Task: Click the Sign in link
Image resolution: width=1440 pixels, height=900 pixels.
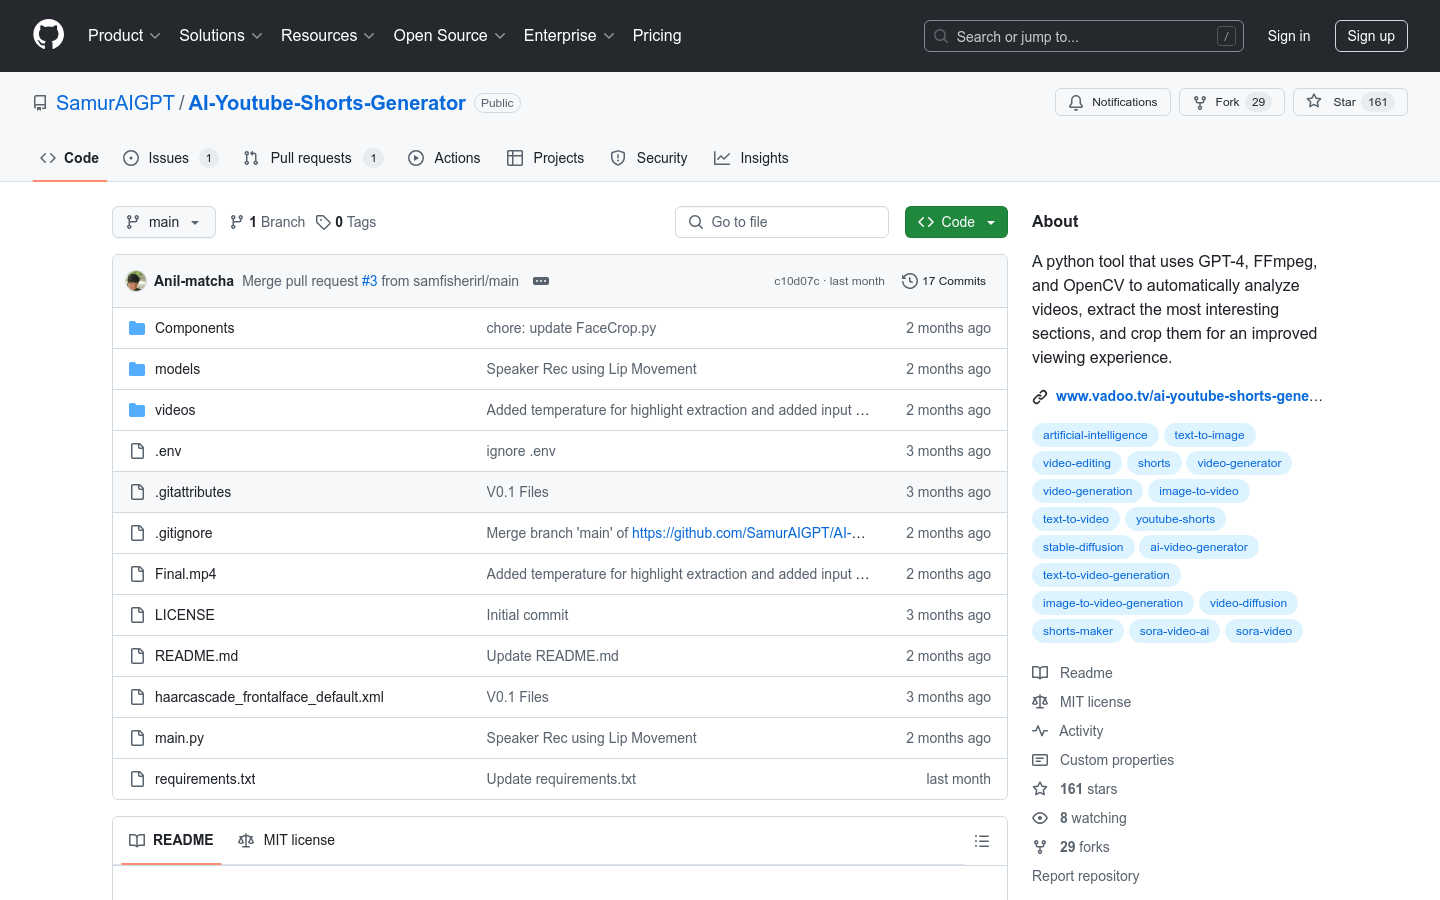Action: pyautogui.click(x=1288, y=36)
